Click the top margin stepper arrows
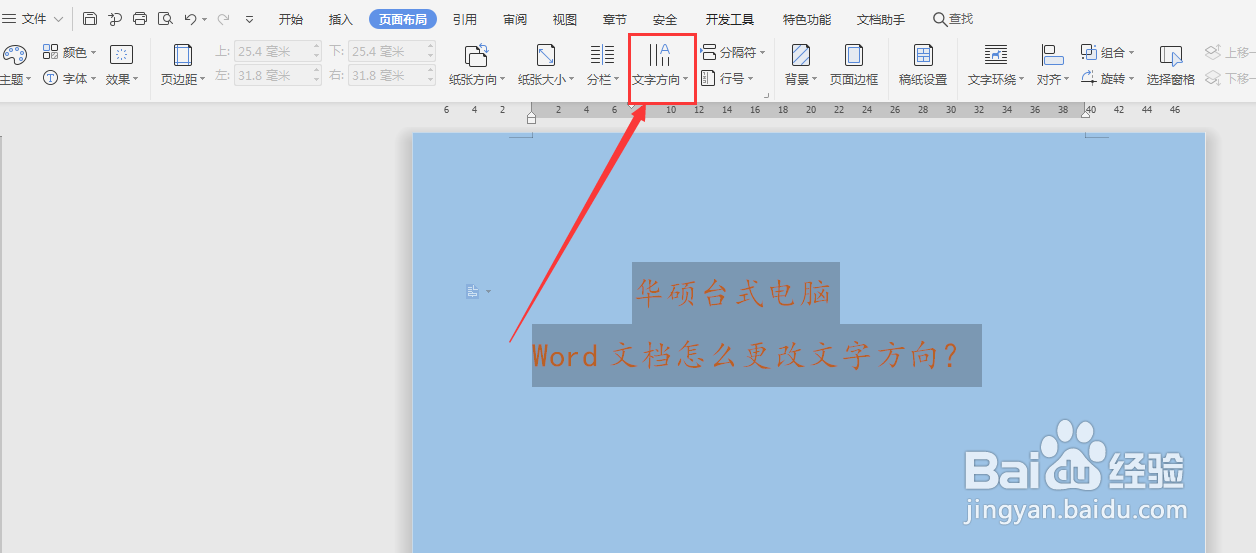This screenshot has height=553, width=1256. click(317, 51)
